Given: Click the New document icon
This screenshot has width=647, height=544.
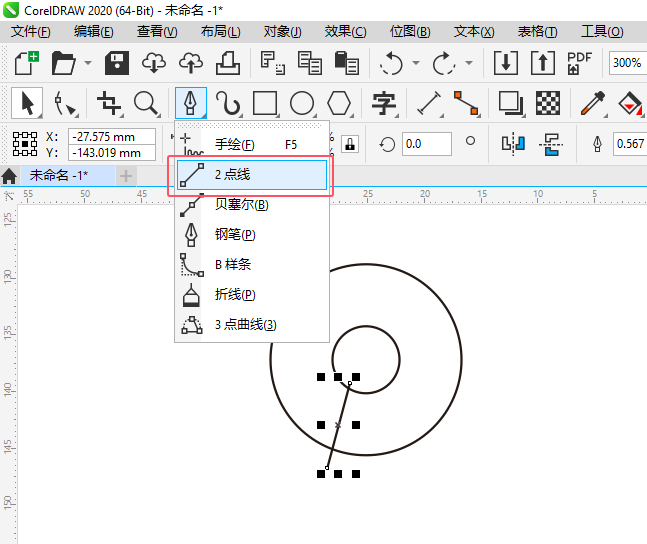Looking at the screenshot, I should click(26, 63).
